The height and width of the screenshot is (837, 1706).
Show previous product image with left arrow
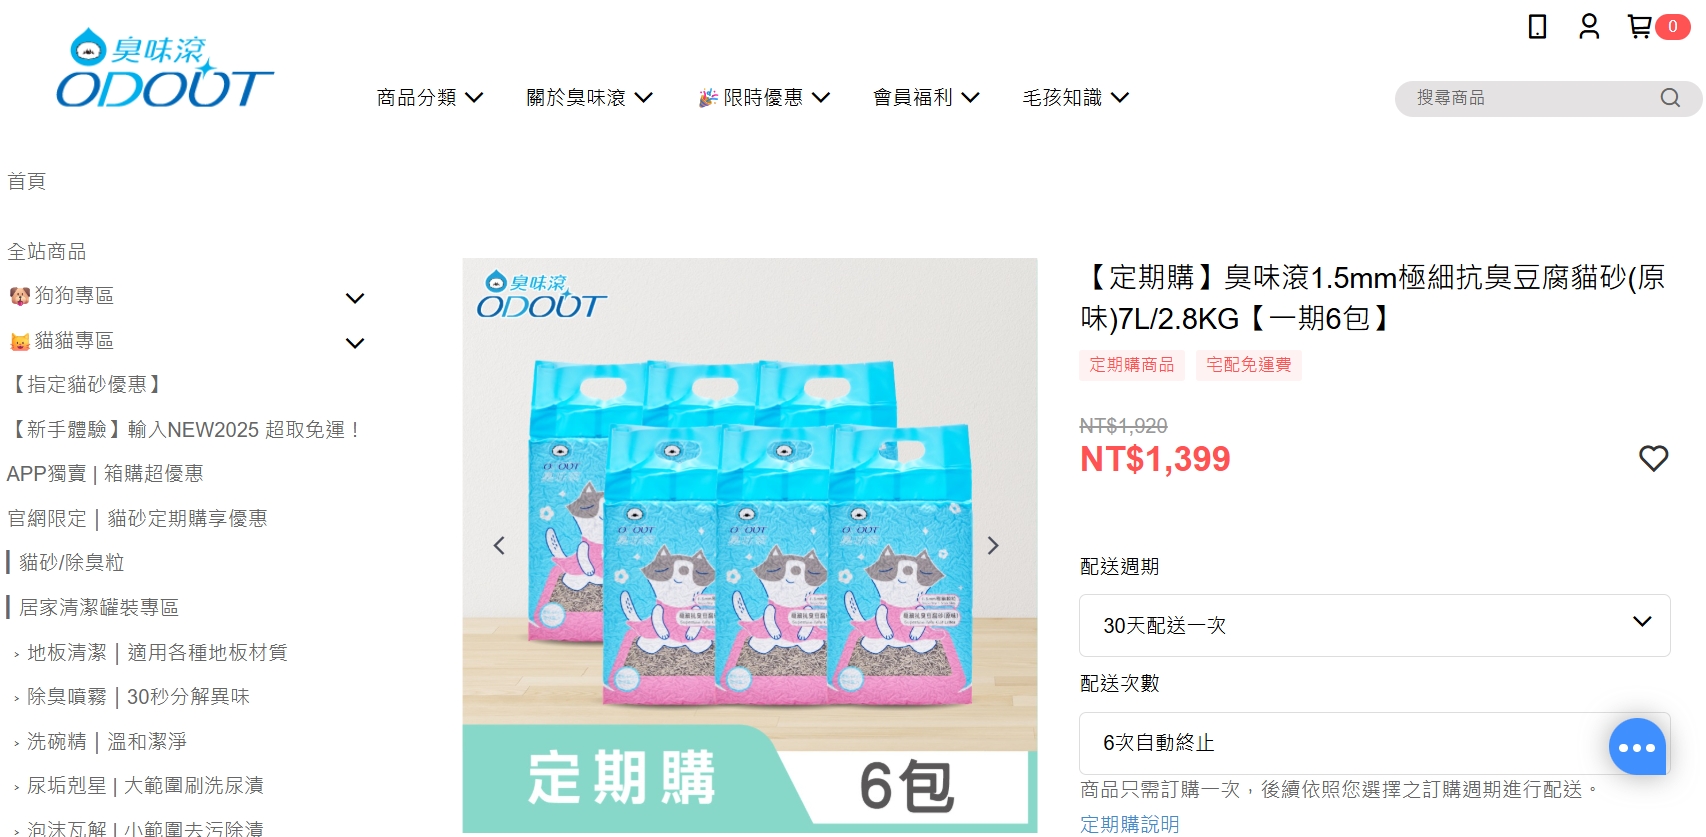tap(499, 545)
